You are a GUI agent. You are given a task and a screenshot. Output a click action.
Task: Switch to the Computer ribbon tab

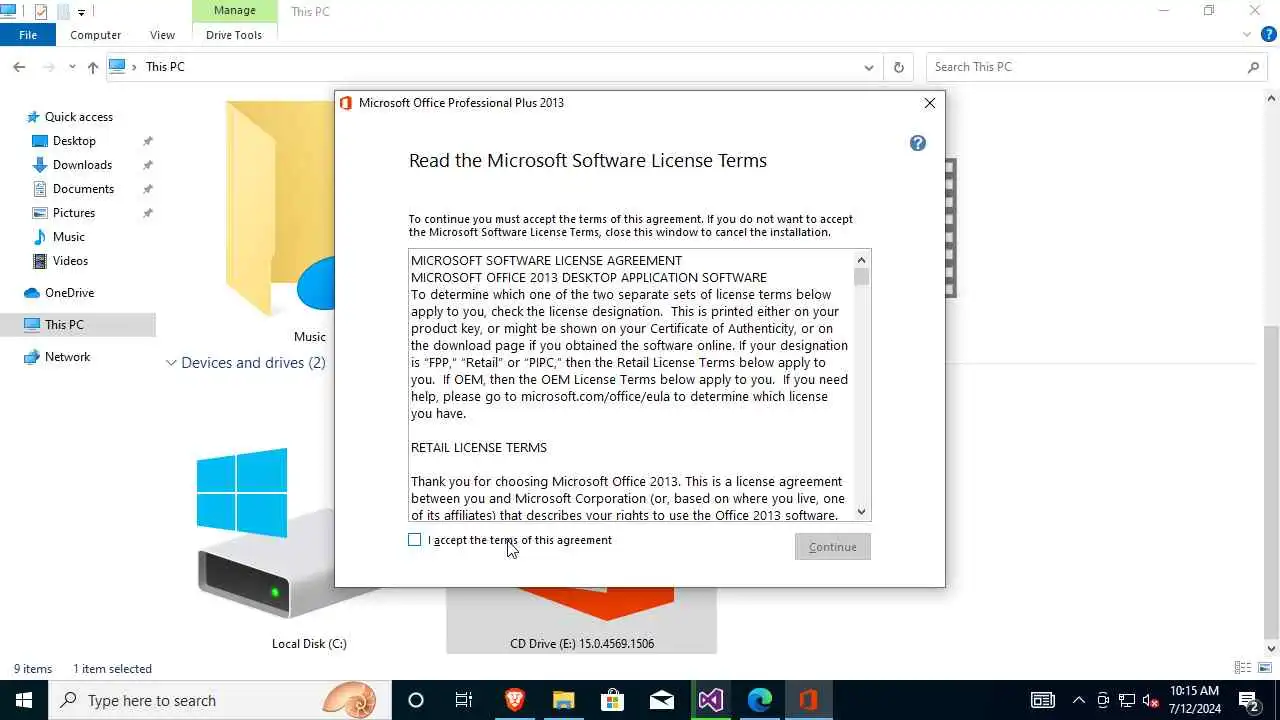tap(96, 35)
